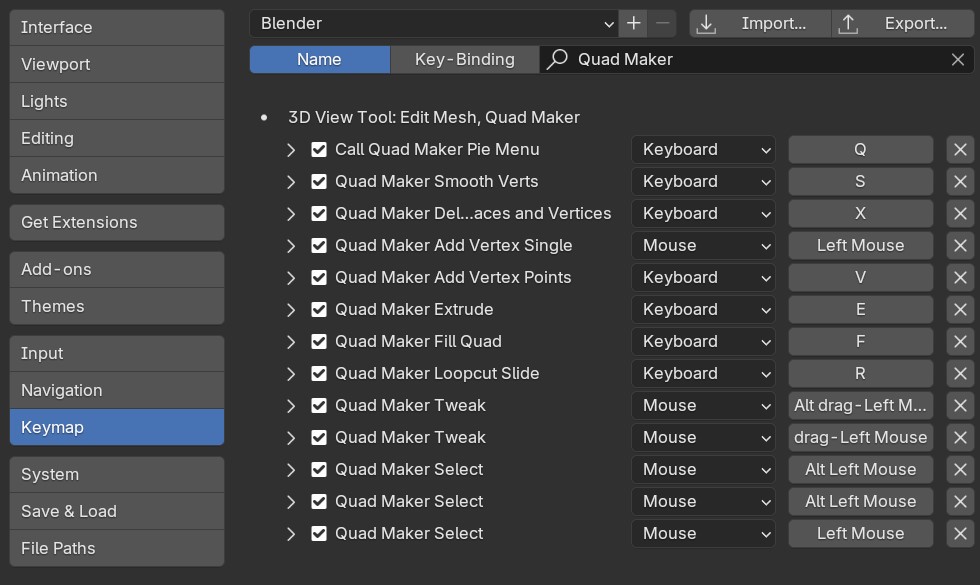980x585 pixels.
Task: Uncheck Quad Maker Del...aces and Vertices
Action: coord(319,213)
